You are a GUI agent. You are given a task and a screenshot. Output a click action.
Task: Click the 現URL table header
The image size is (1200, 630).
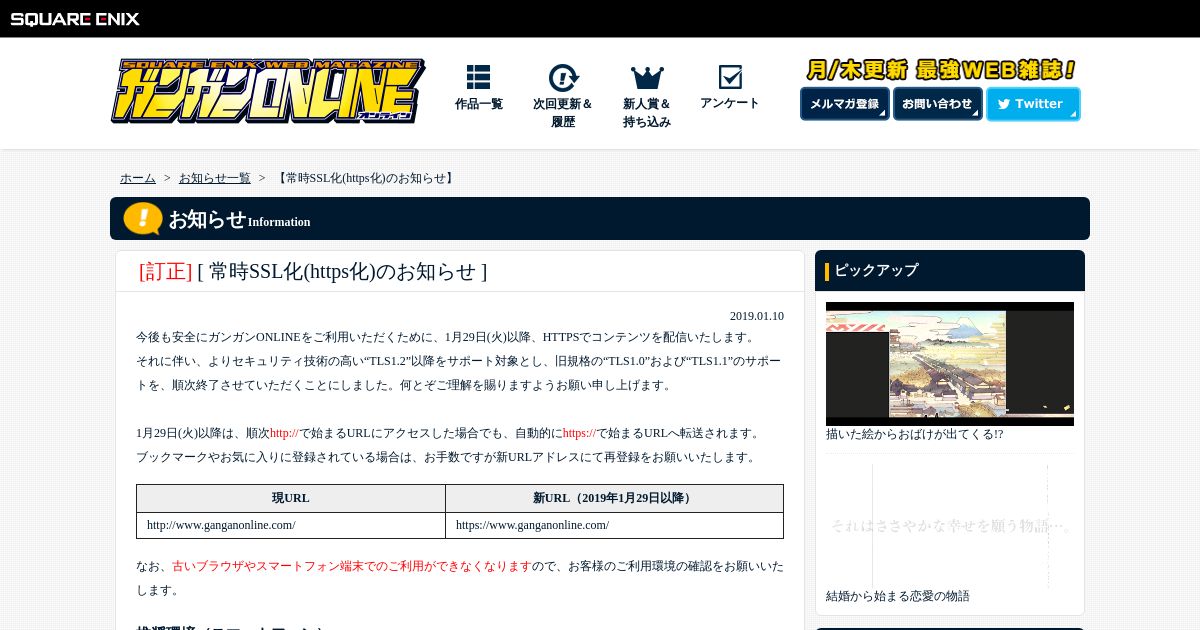291,498
